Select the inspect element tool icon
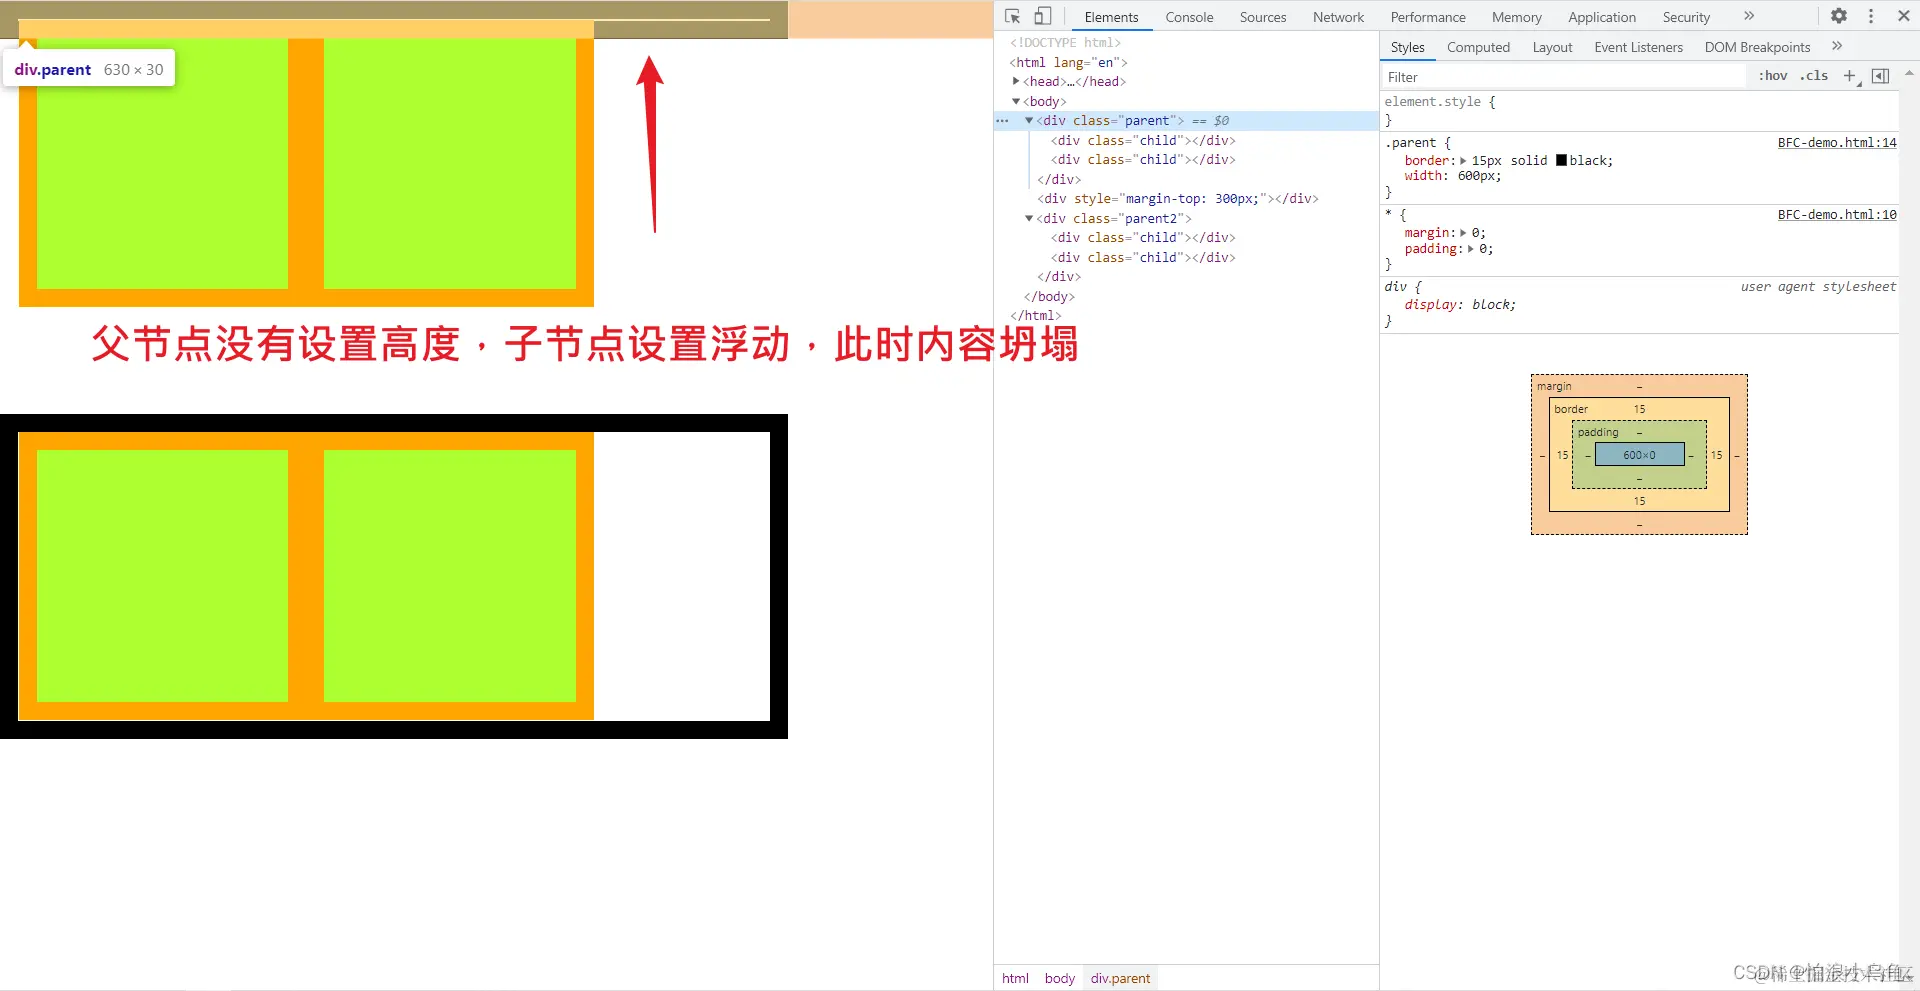 (x=1012, y=16)
